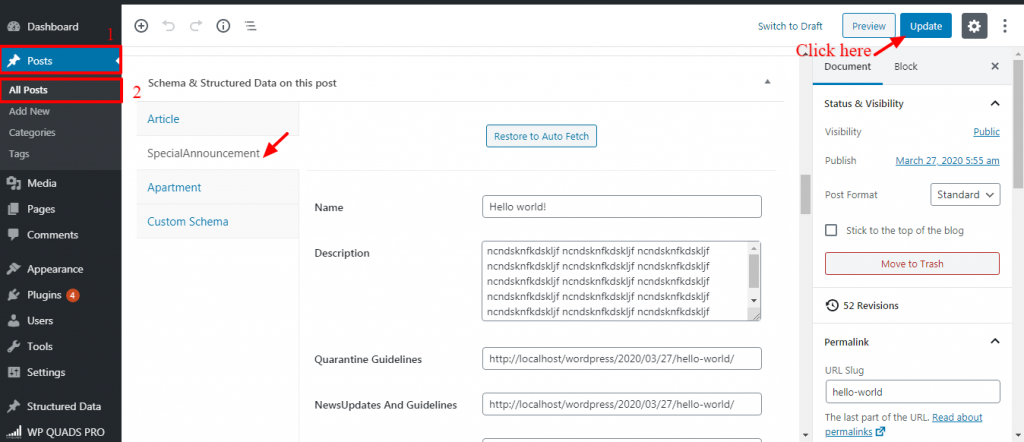Screen dimensions: 1024x442
Task: Select the Apartment schema tab
Action: click(x=174, y=187)
